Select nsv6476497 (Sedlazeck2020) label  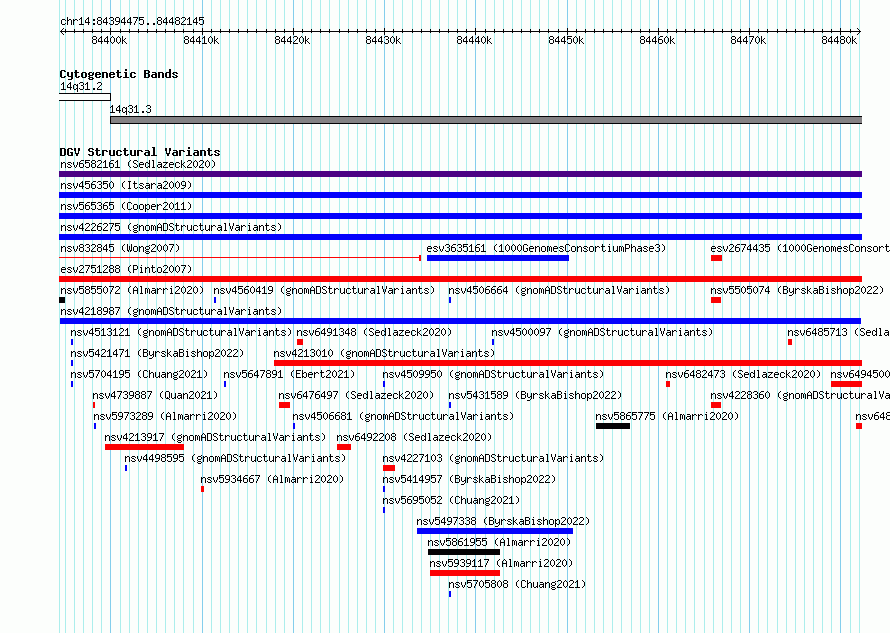tap(356, 395)
